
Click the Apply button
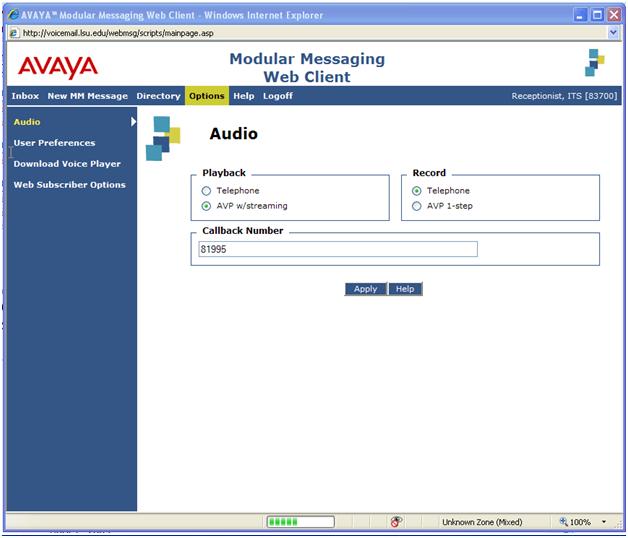click(x=366, y=289)
